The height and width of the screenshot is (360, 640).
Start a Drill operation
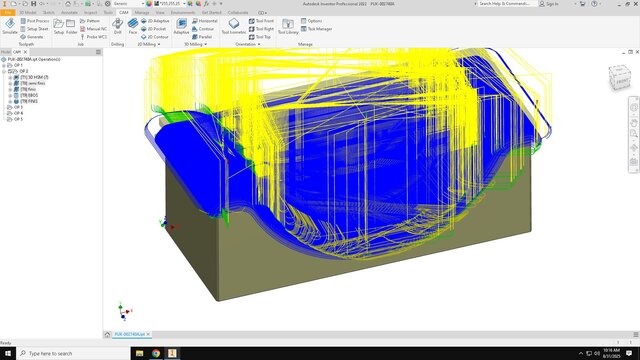point(118,27)
